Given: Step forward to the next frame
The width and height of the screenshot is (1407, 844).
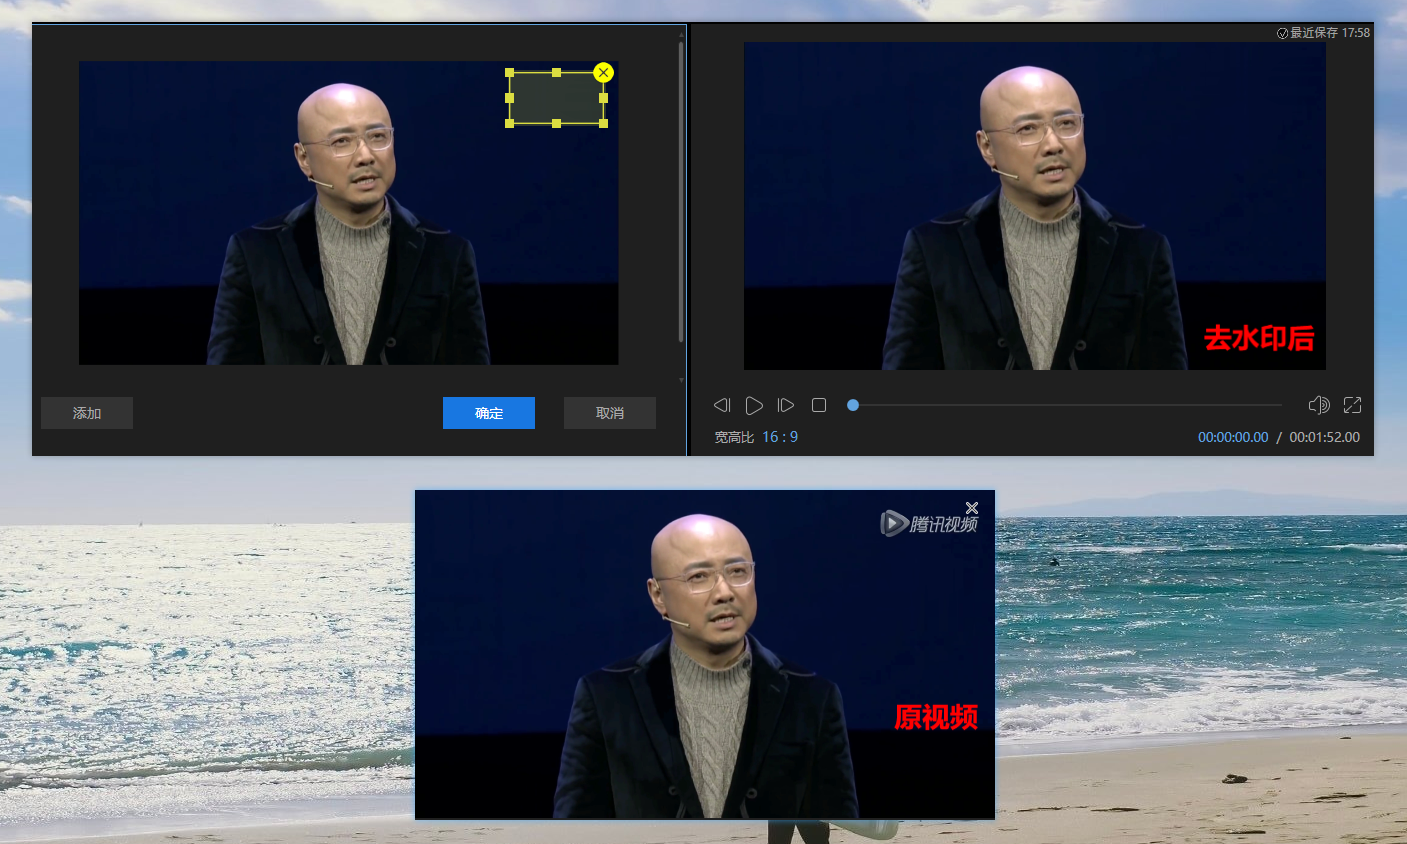Looking at the screenshot, I should (786, 405).
